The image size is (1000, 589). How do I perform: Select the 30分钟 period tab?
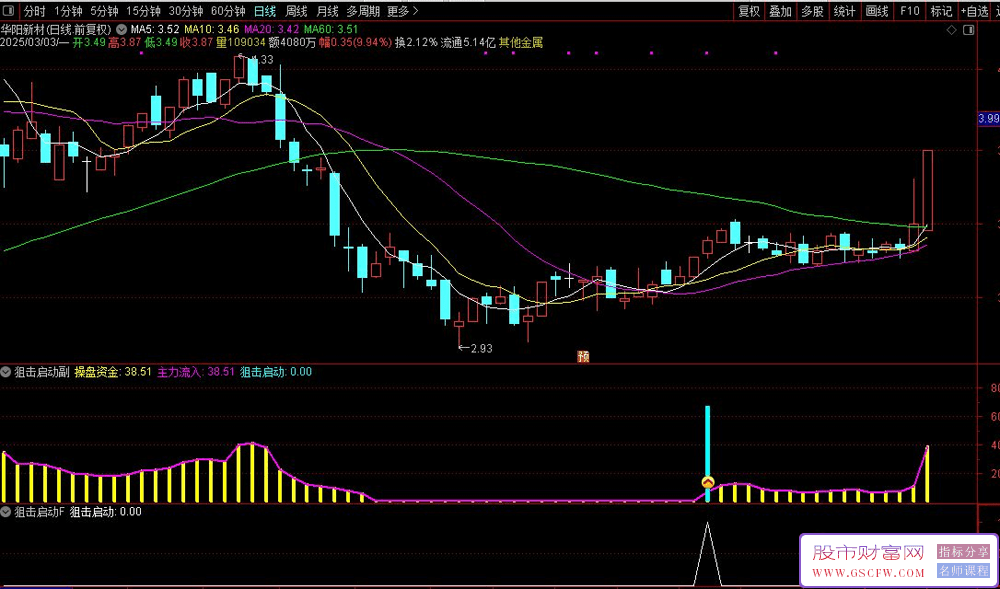[x=186, y=11]
